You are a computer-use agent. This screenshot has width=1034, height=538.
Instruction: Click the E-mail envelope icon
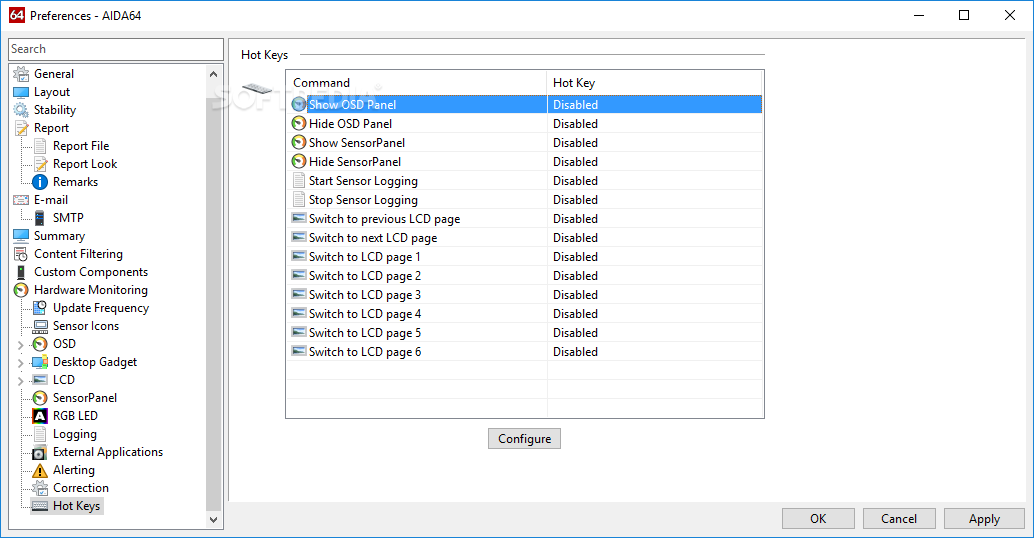pos(21,200)
